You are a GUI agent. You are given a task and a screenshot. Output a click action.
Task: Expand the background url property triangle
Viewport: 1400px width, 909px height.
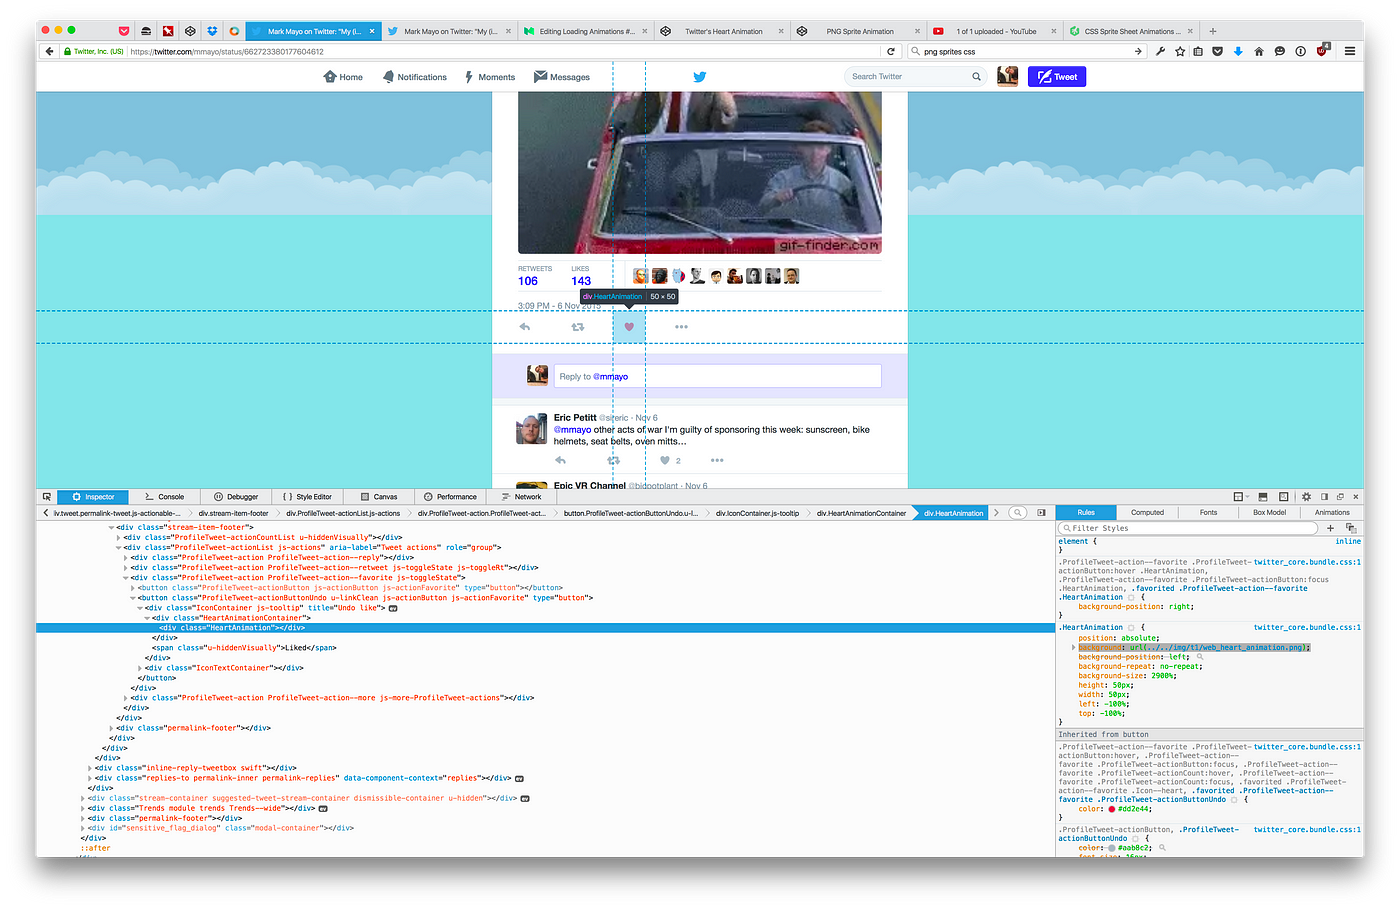[x=1073, y=647]
